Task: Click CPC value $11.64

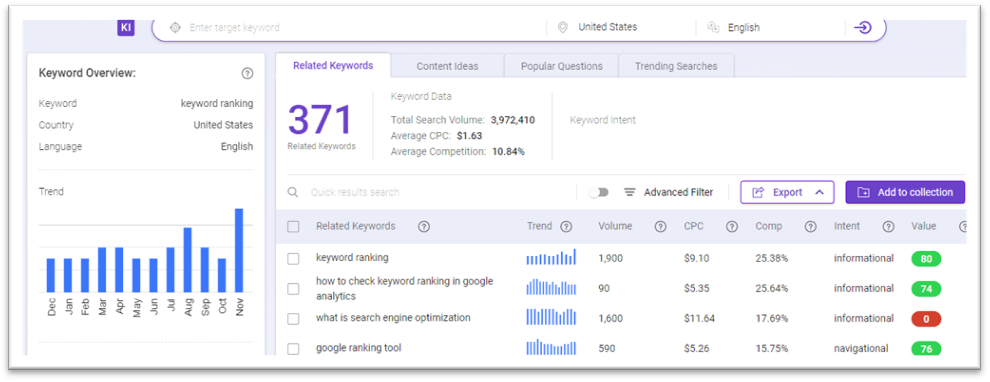Action: pos(699,318)
